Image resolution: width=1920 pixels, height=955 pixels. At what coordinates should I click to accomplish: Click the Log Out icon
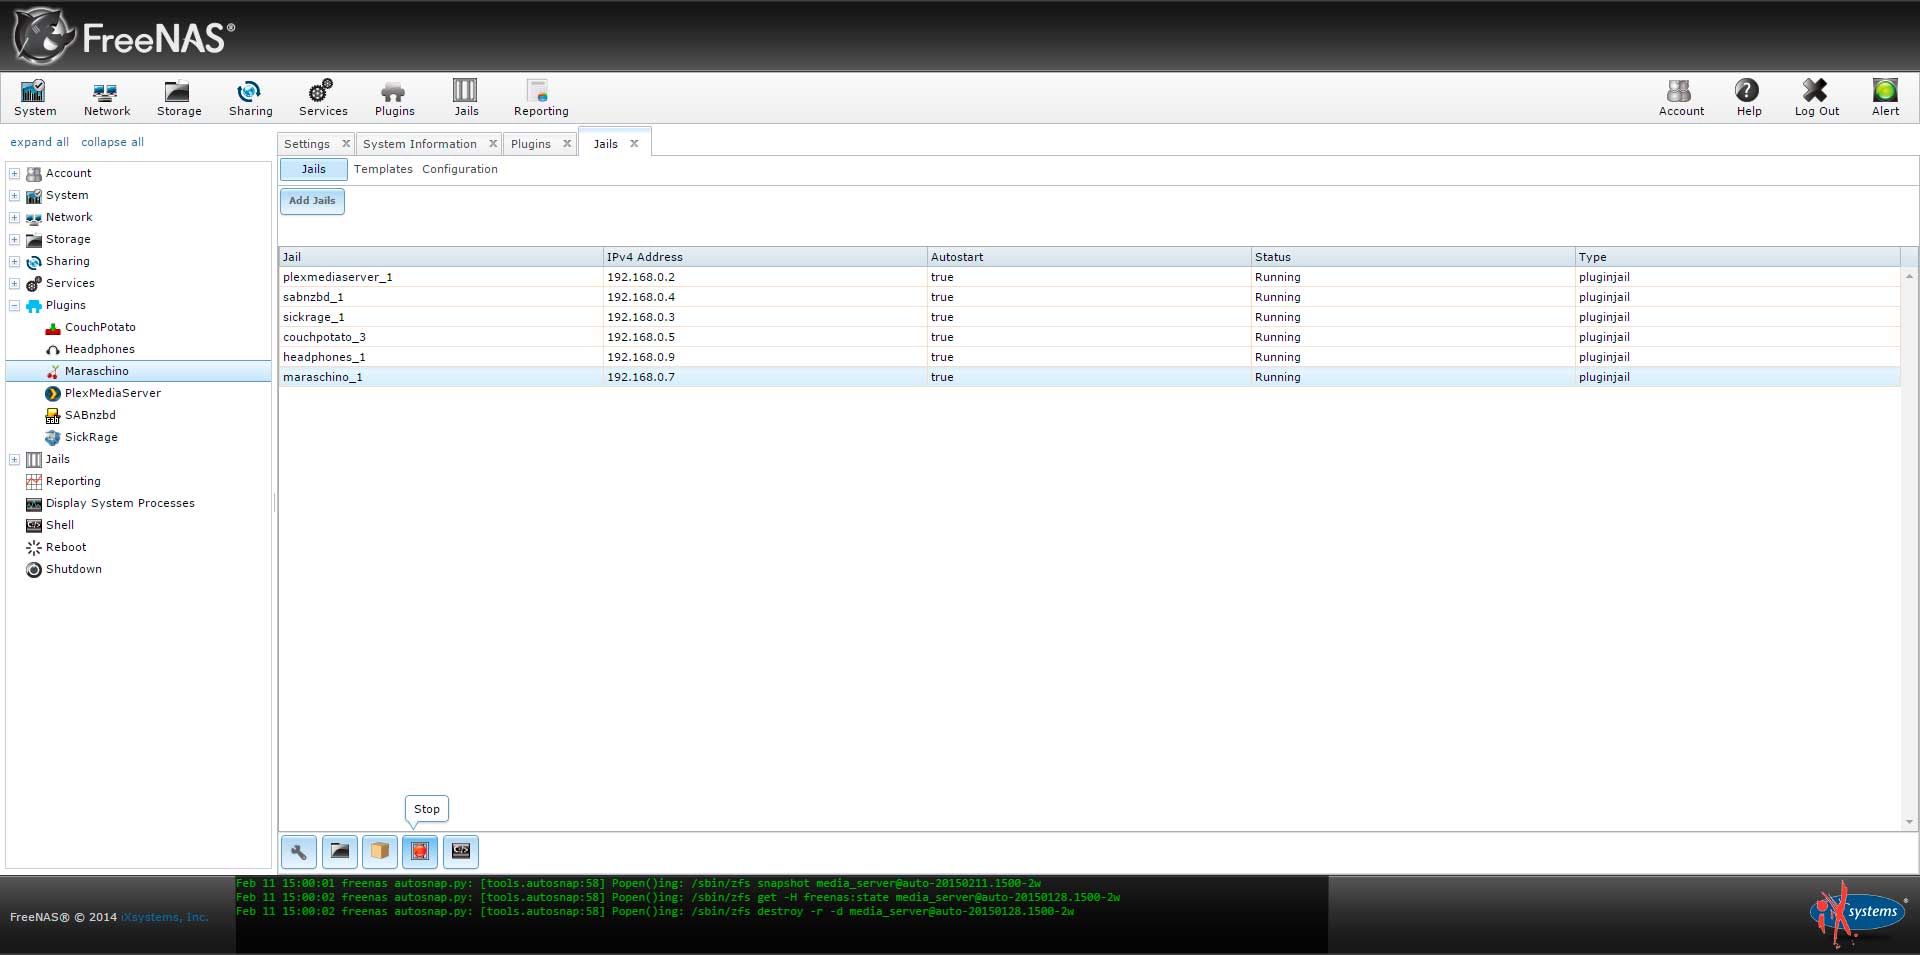[1816, 98]
